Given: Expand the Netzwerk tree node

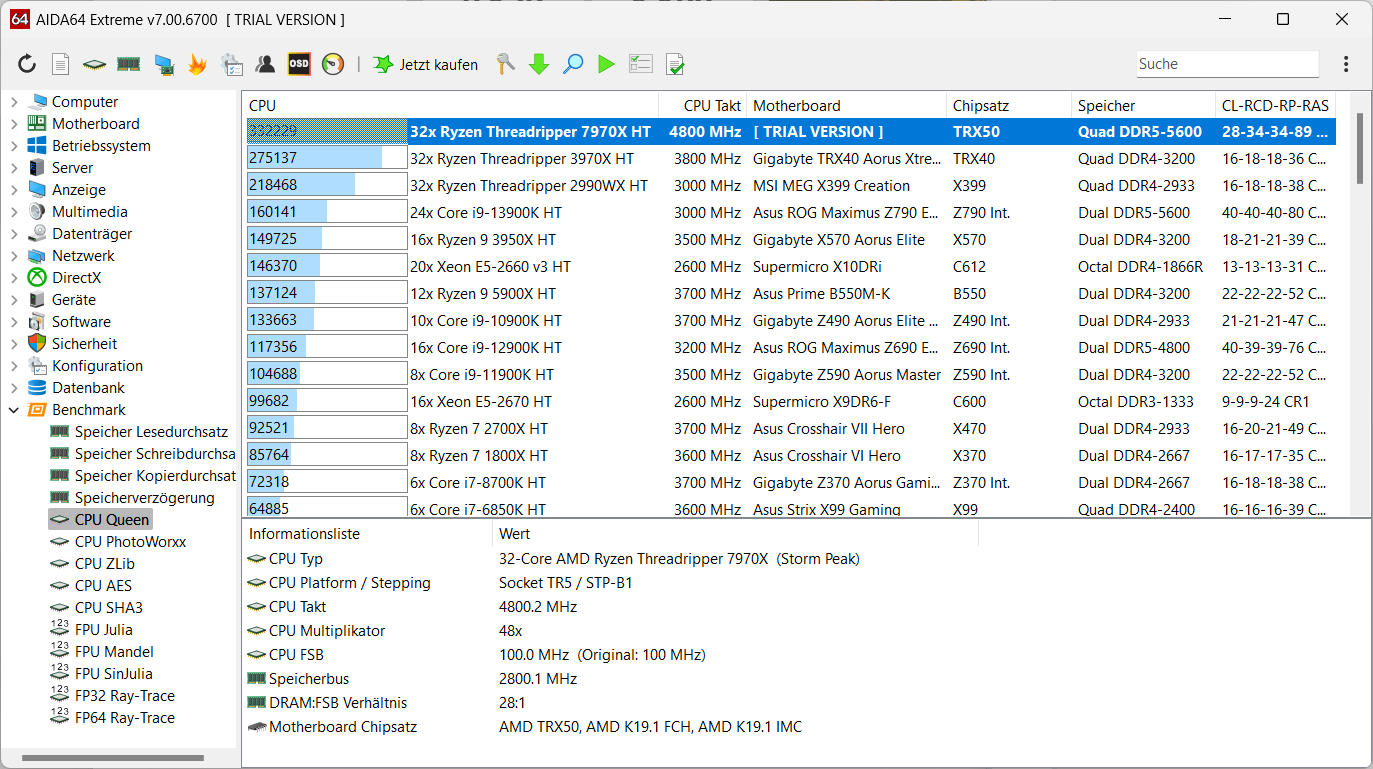Looking at the screenshot, I should [x=14, y=256].
